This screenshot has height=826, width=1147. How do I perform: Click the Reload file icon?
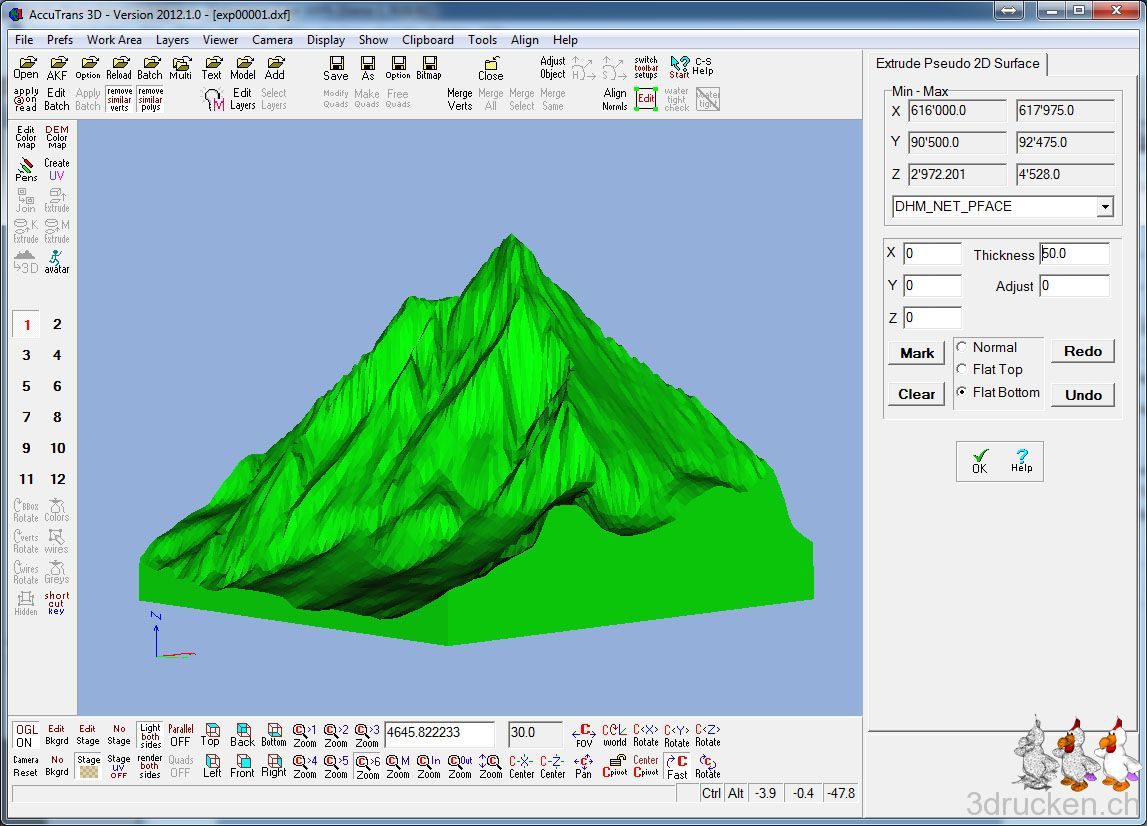(119, 68)
